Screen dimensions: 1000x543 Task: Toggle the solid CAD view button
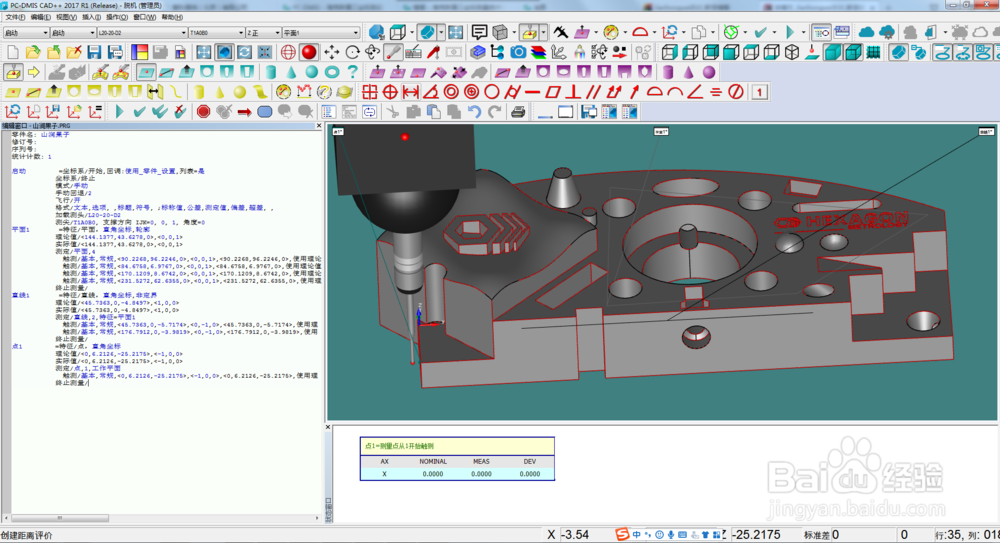point(429,32)
